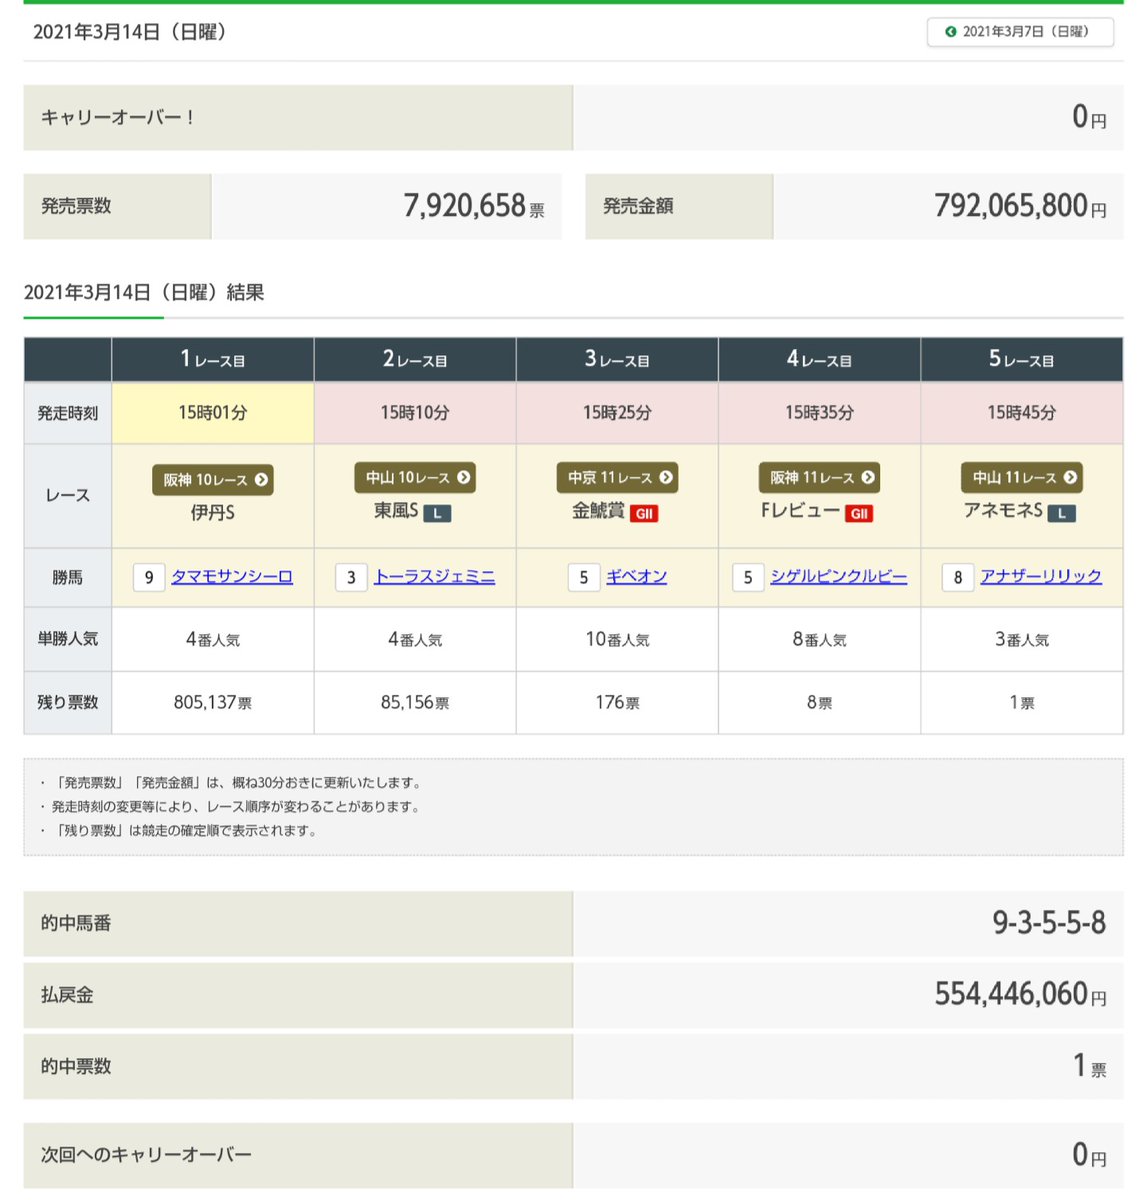Open 阪神 10レース race button
Viewport: 1147px width, 1200px height.
coord(213,480)
